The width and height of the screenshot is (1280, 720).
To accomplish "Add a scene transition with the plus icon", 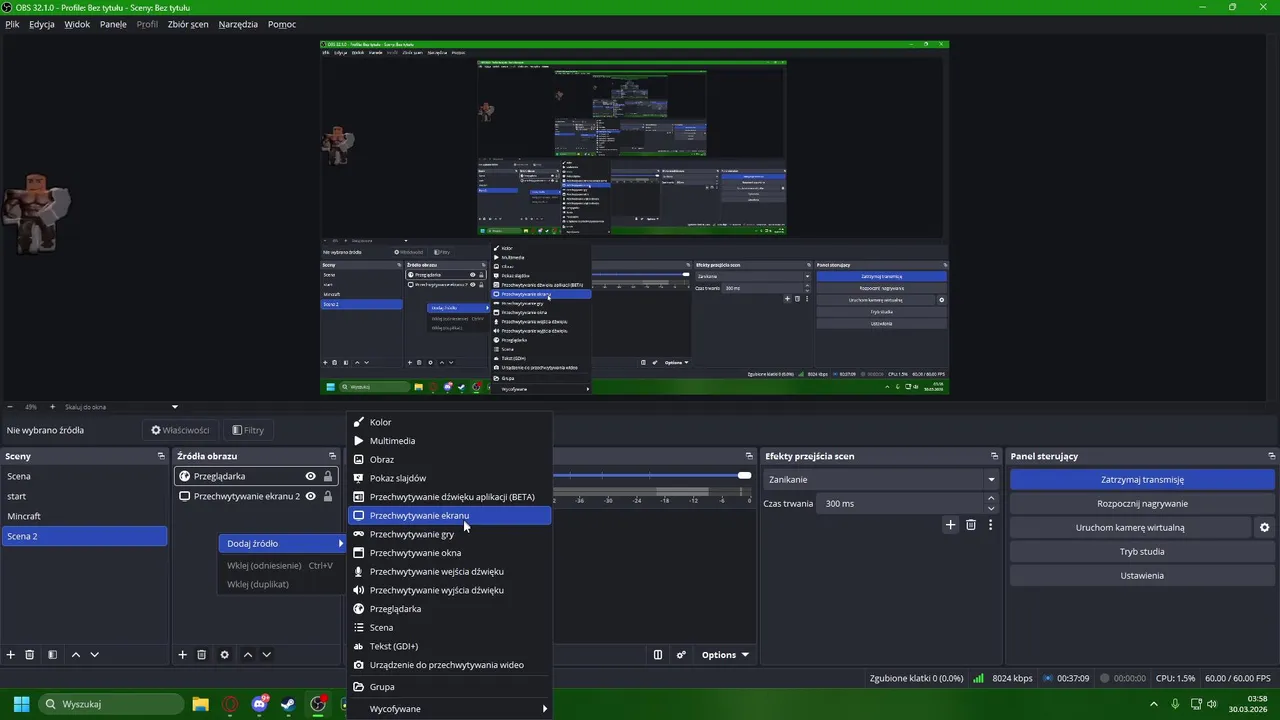I will tap(951, 525).
